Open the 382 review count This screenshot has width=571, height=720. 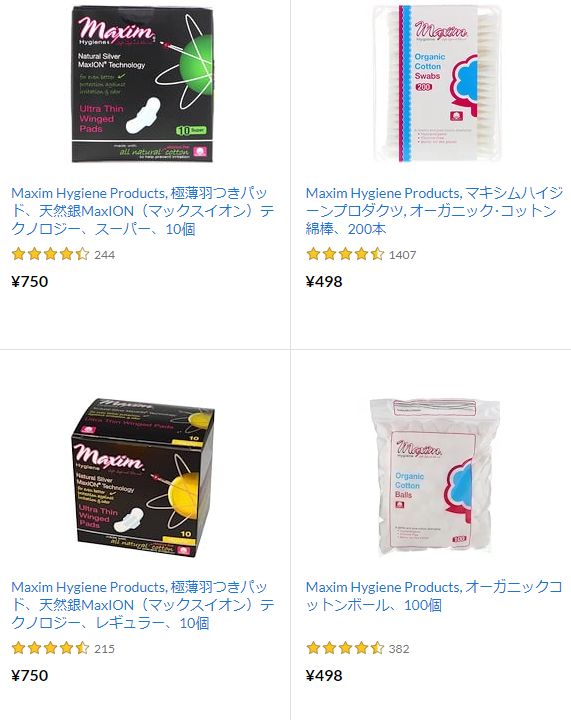(x=399, y=649)
